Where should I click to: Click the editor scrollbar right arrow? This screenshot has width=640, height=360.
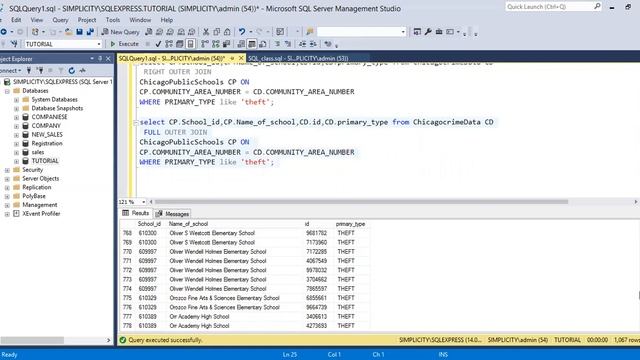[x=636, y=202]
